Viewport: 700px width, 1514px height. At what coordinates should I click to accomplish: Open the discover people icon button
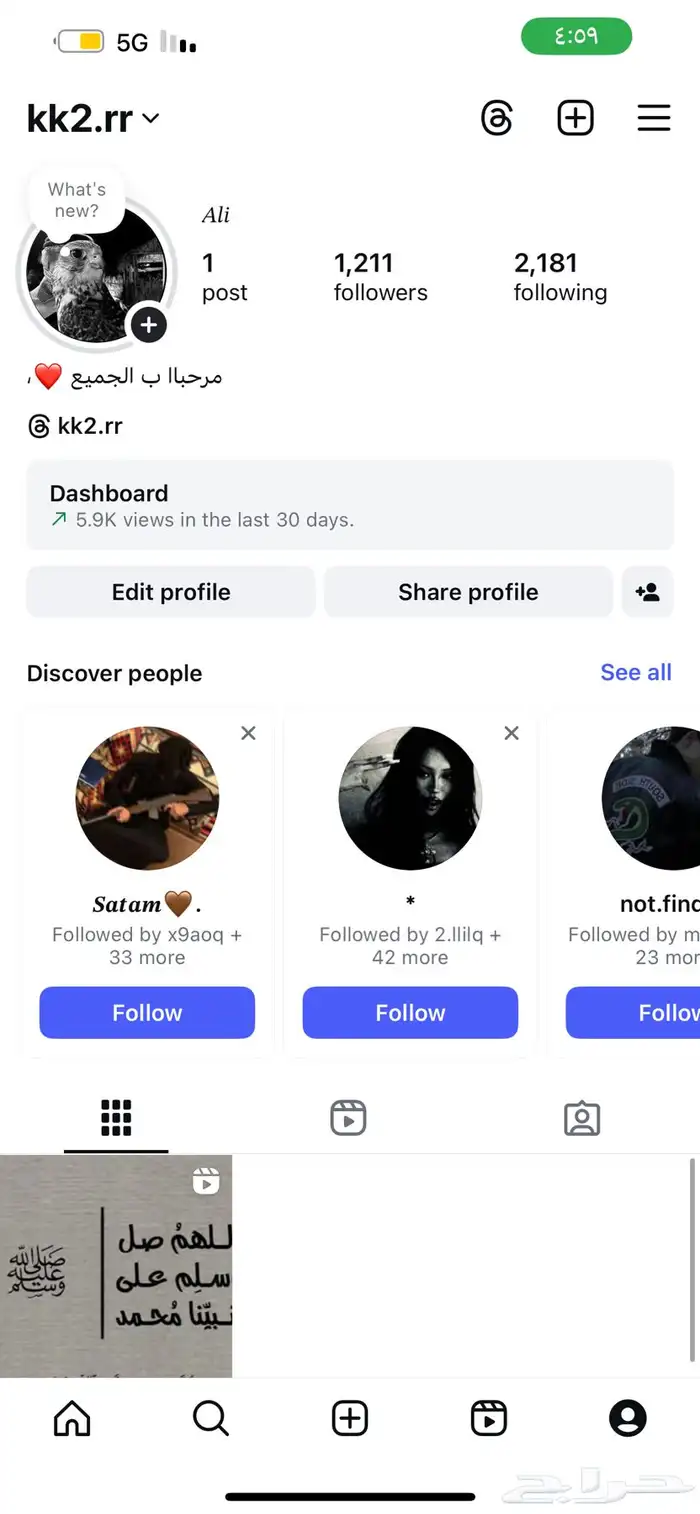click(x=647, y=592)
